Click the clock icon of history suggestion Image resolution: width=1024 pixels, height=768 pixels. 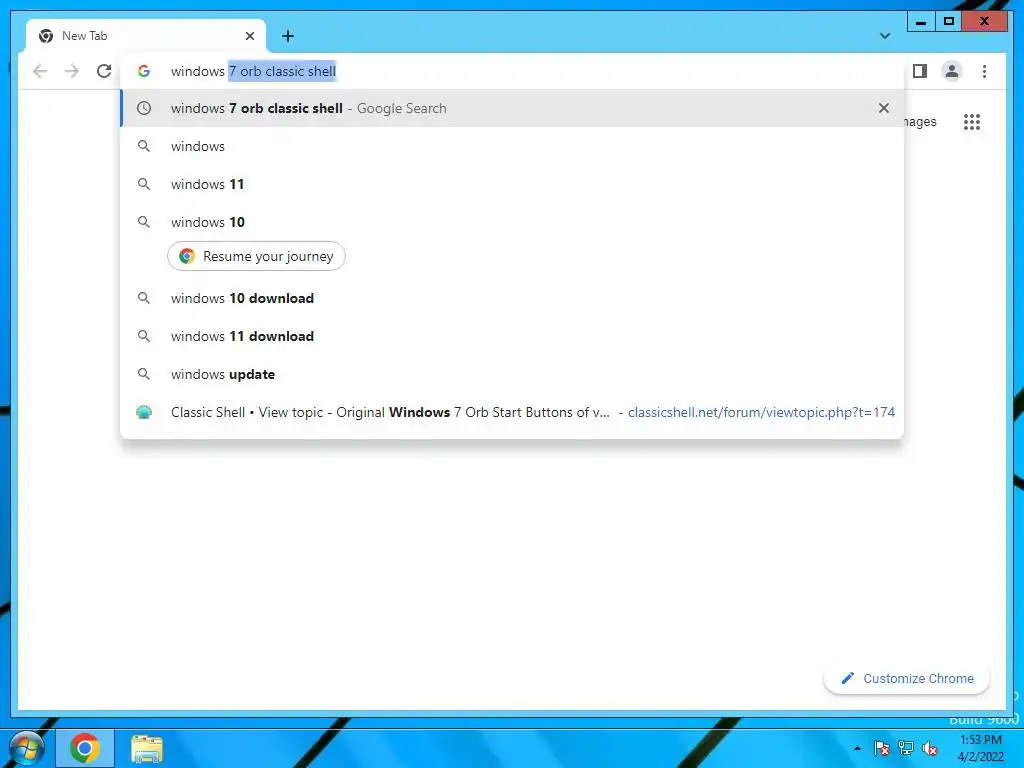tap(144, 108)
